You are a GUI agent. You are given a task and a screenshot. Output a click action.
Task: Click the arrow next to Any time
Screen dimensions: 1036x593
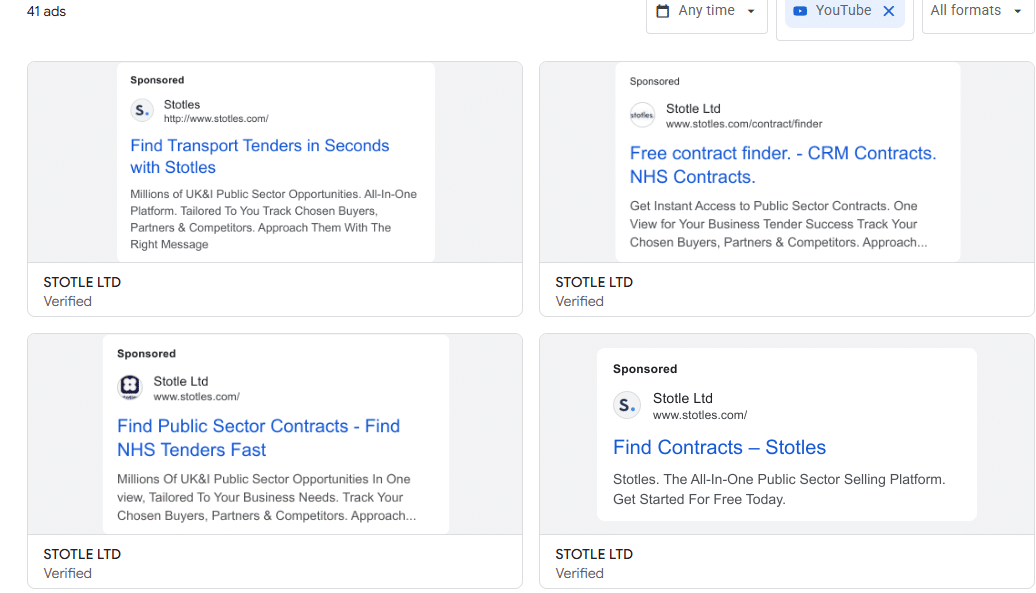pos(751,12)
